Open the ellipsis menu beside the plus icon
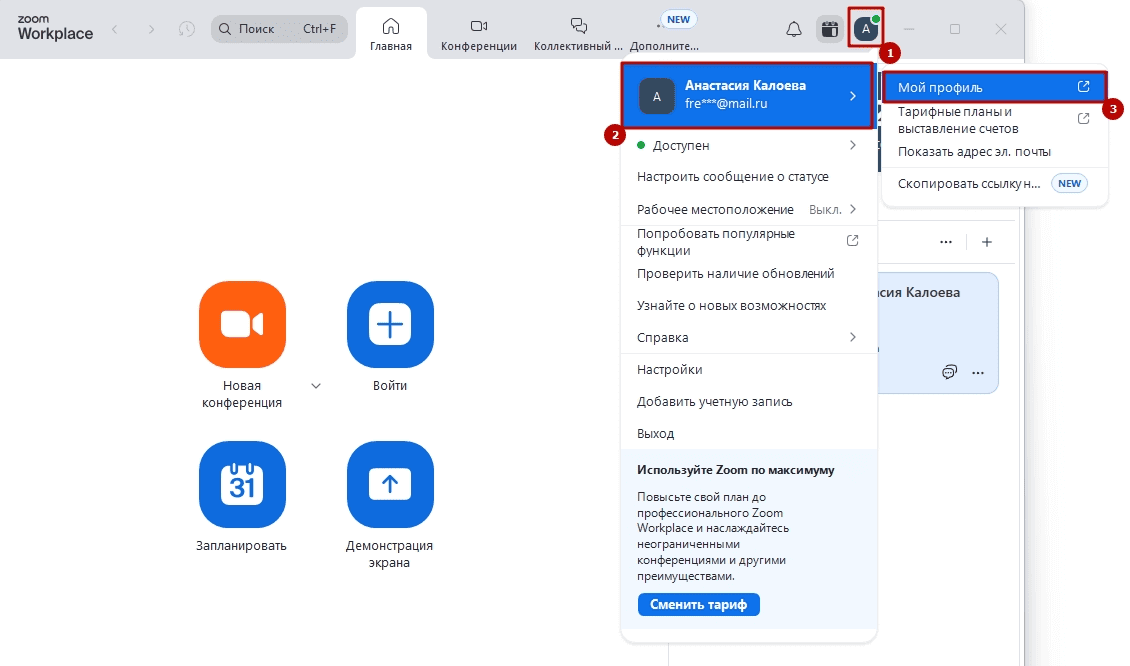The width and height of the screenshot is (1130, 666). click(x=946, y=242)
